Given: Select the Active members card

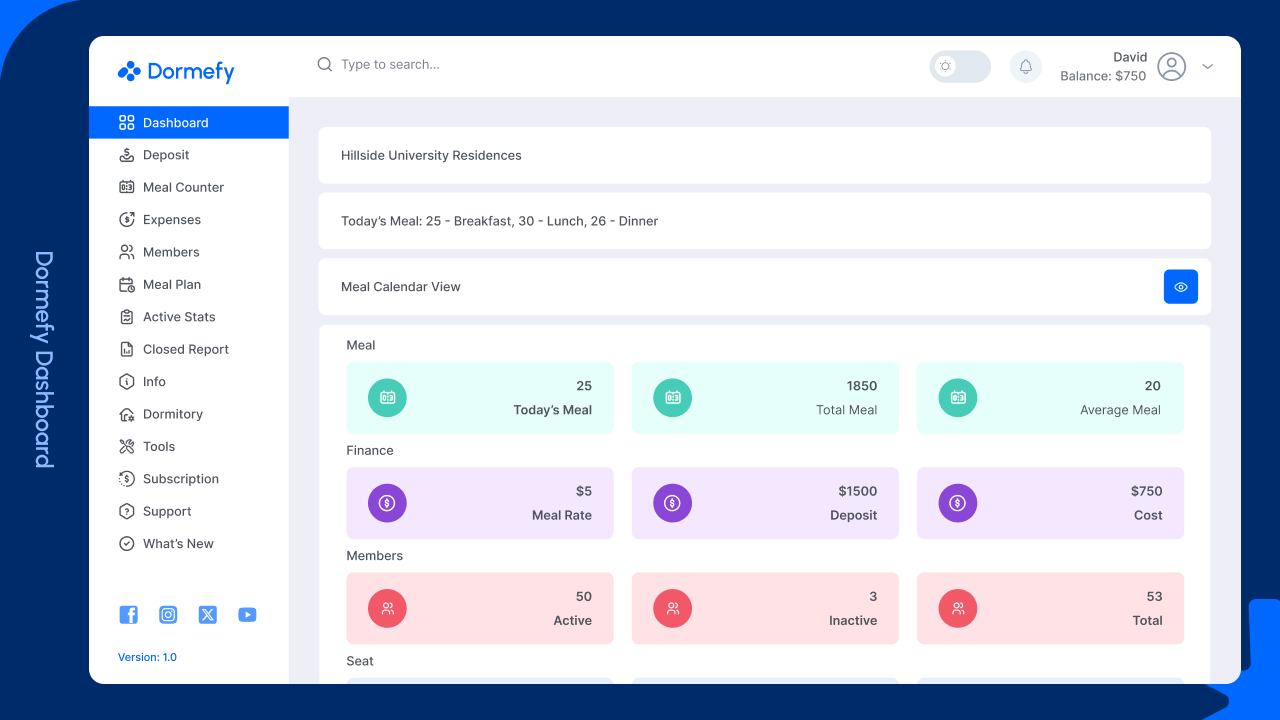Looking at the screenshot, I should 480,608.
